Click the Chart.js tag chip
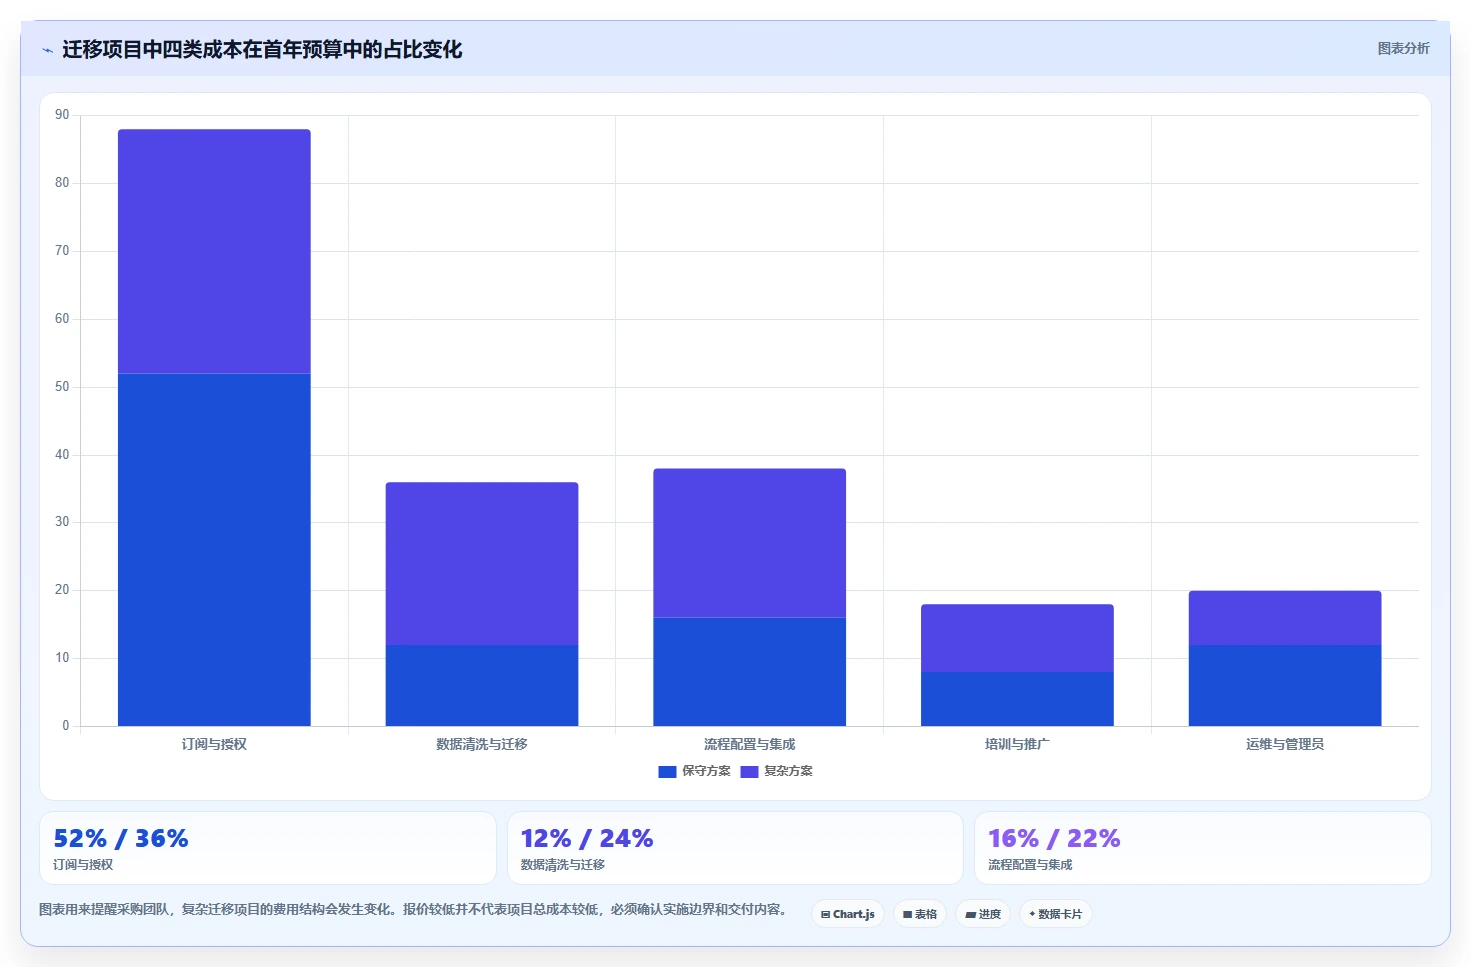 coord(848,914)
